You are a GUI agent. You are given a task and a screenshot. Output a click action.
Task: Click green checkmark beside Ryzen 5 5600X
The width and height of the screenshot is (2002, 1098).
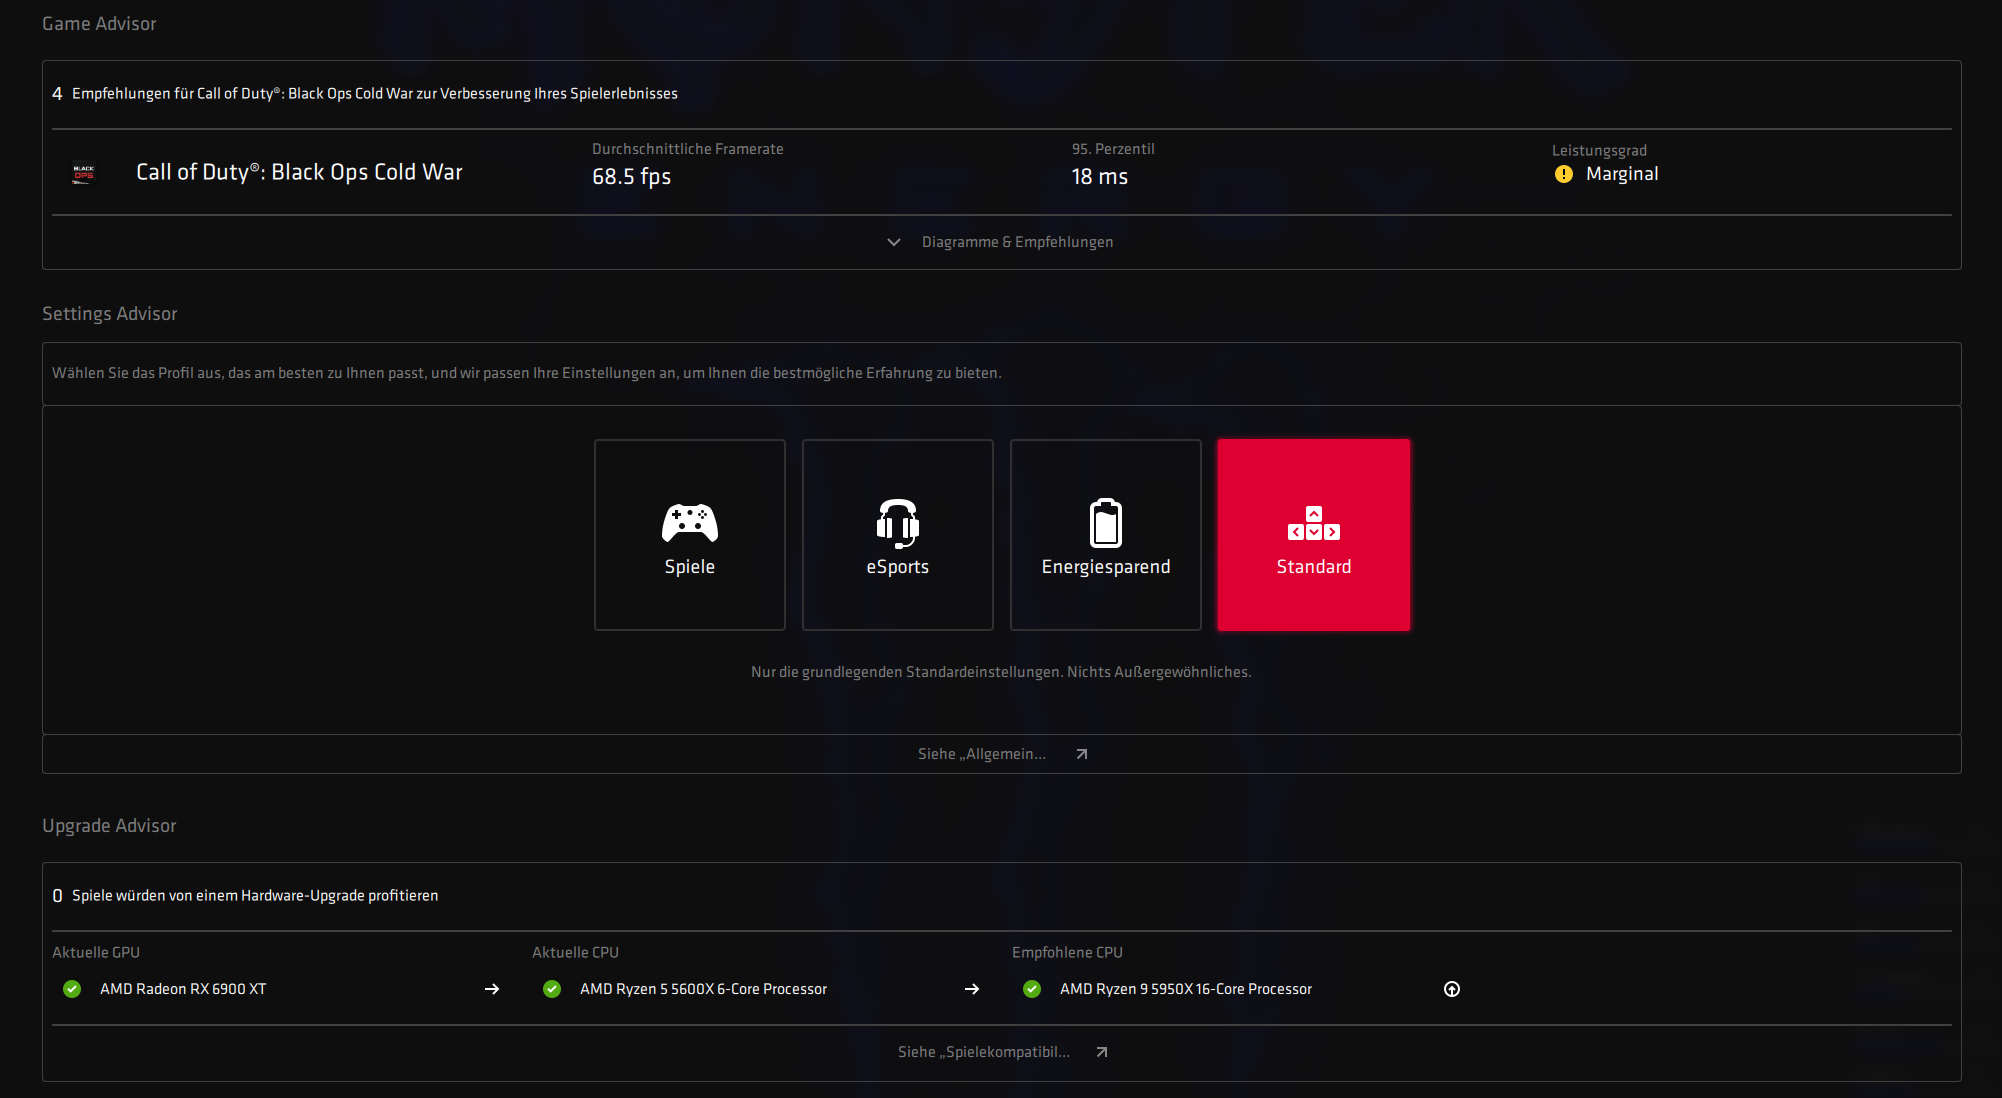coord(552,989)
